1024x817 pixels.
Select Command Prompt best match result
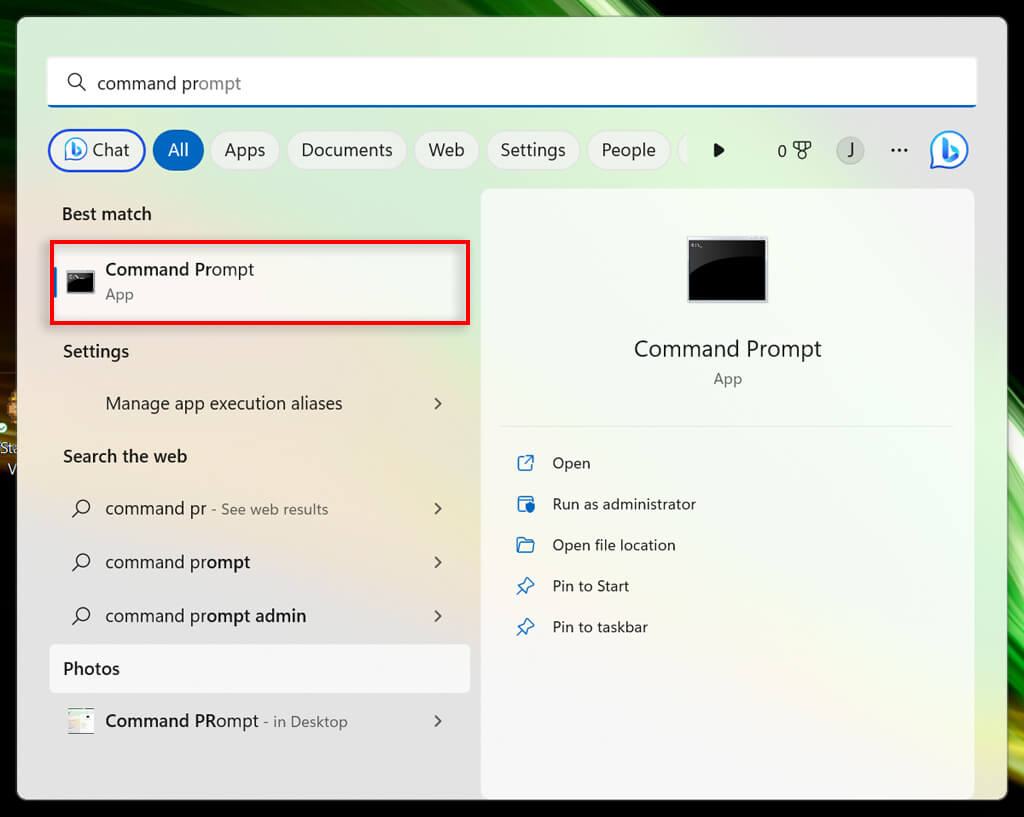tap(260, 281)
